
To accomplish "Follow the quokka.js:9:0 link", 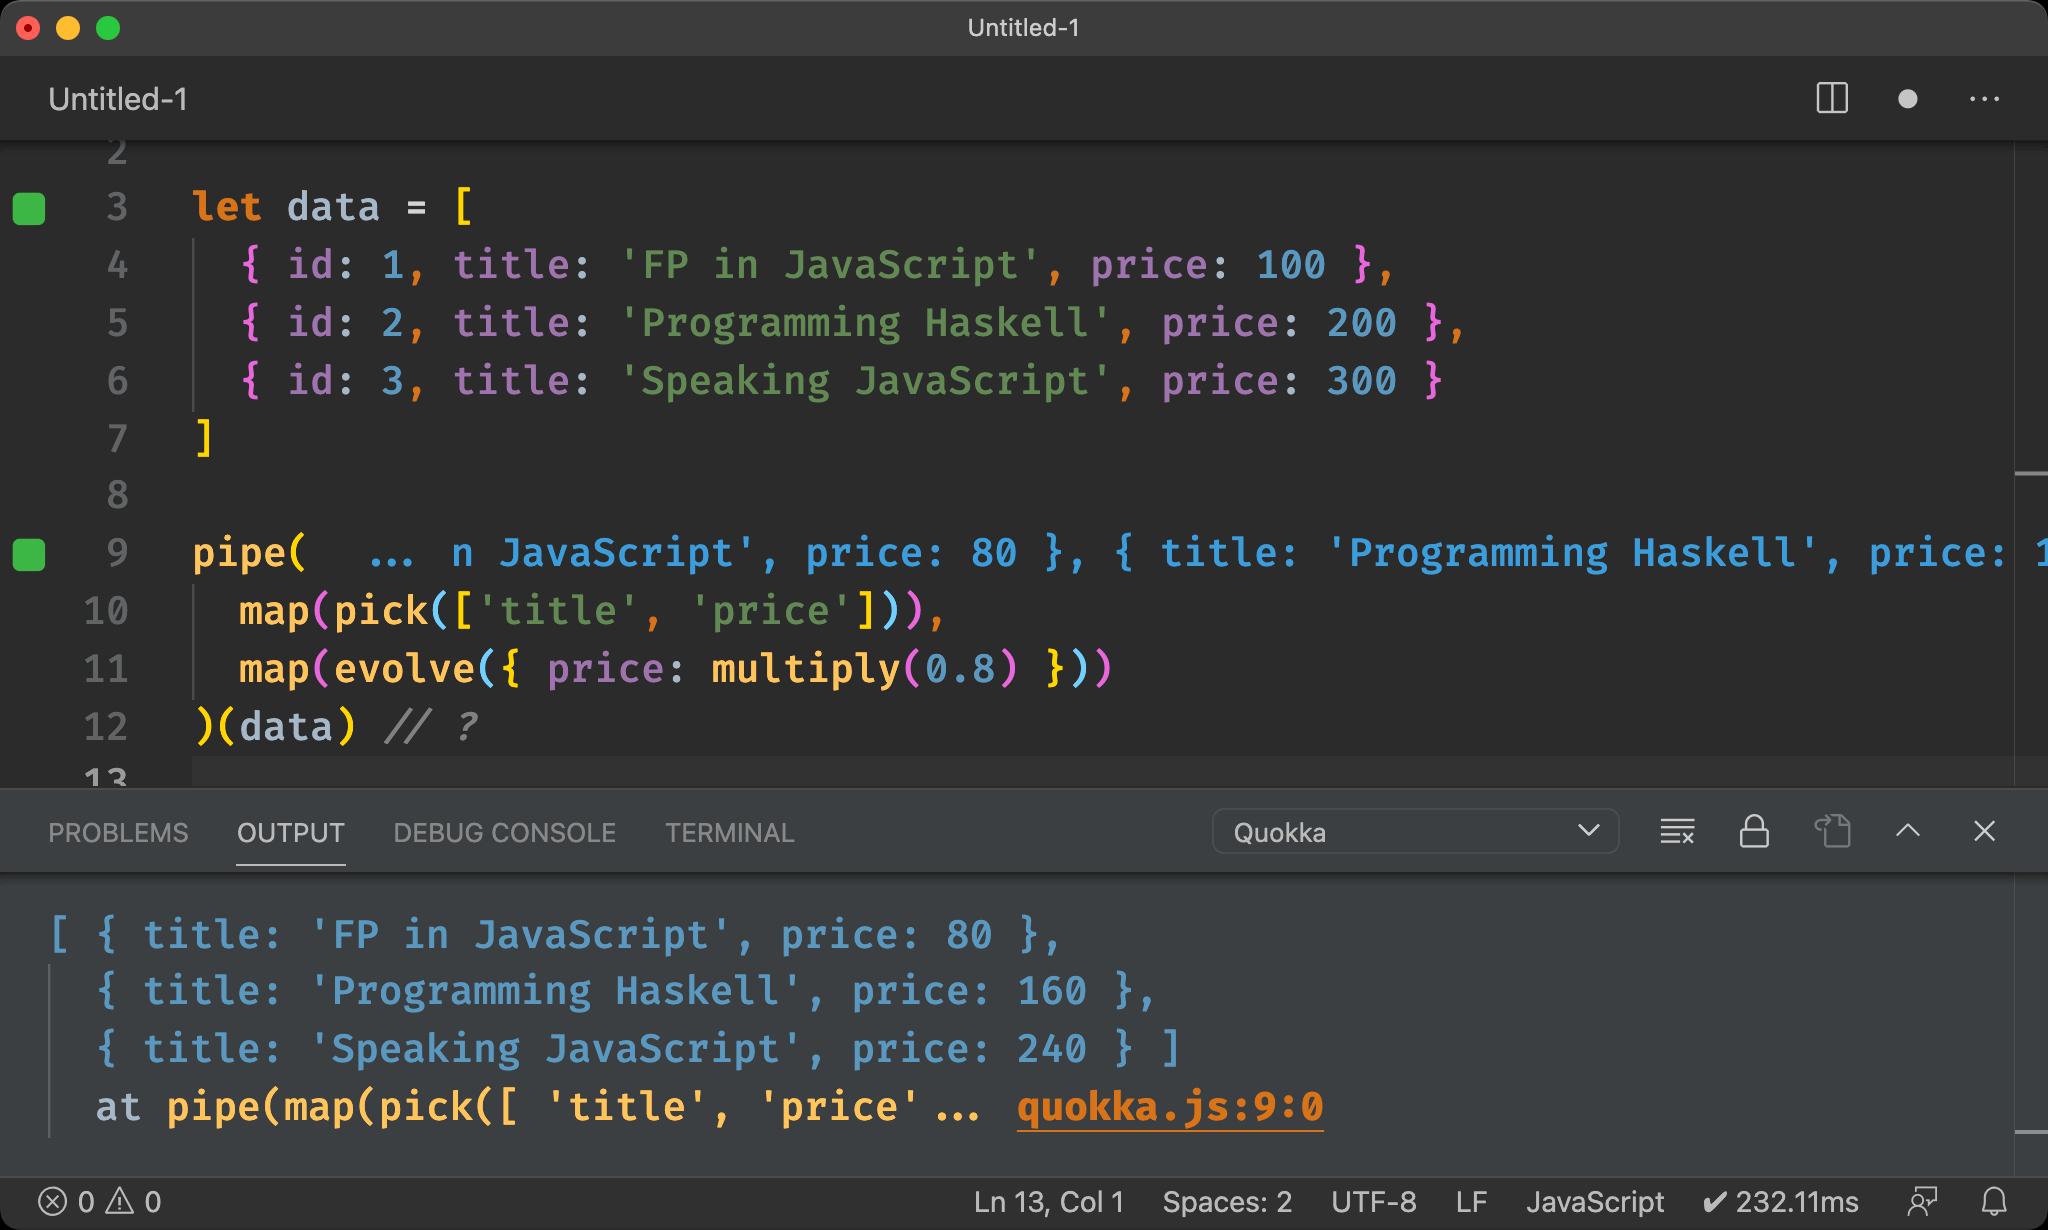I will coord(1170,1107).
